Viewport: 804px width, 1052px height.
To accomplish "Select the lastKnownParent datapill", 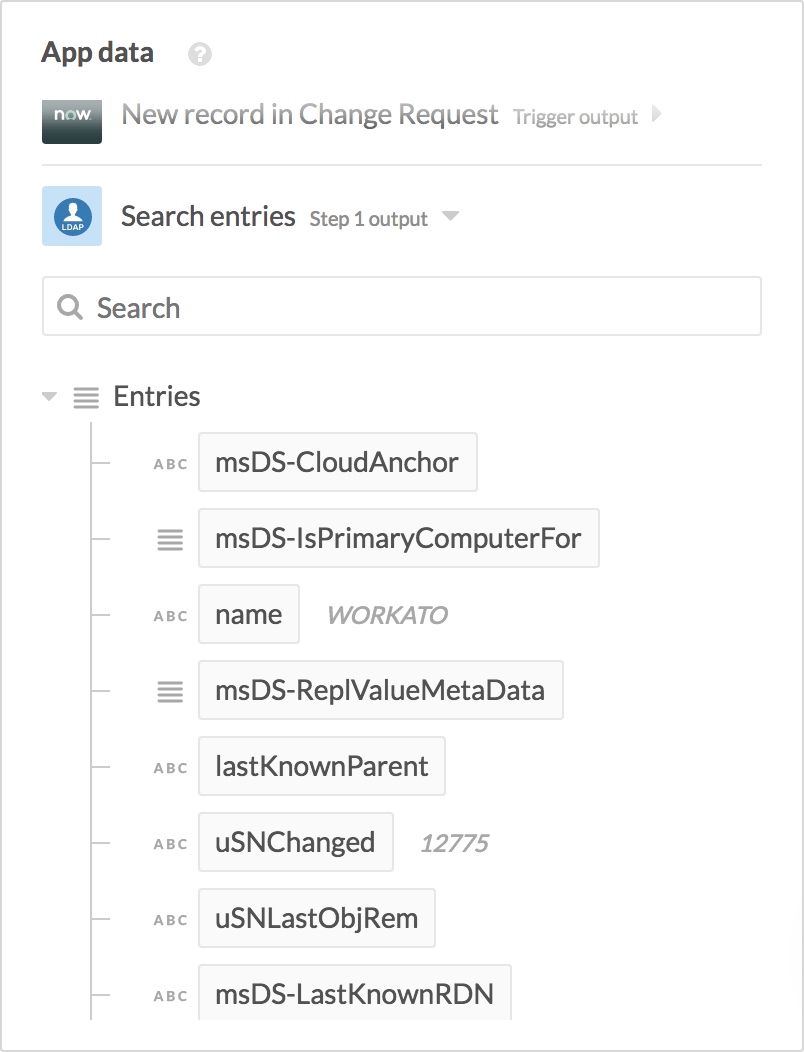I will click(x=321, y=766).
